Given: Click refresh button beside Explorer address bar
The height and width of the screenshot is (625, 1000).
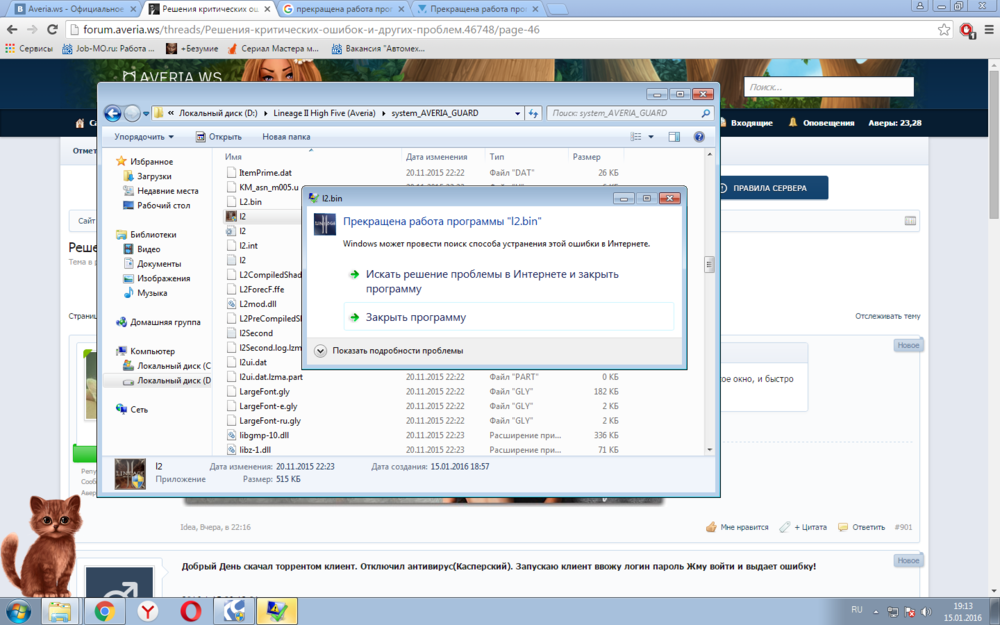Looking at the screenshot, I should [x=534, y=114].
